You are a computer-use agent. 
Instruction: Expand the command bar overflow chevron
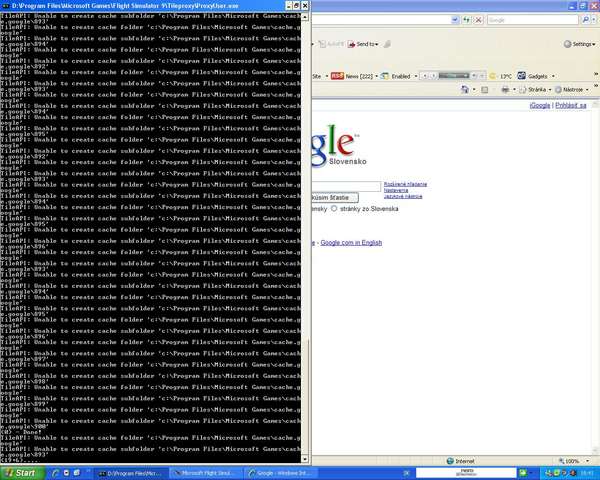[x=595, y=86]
